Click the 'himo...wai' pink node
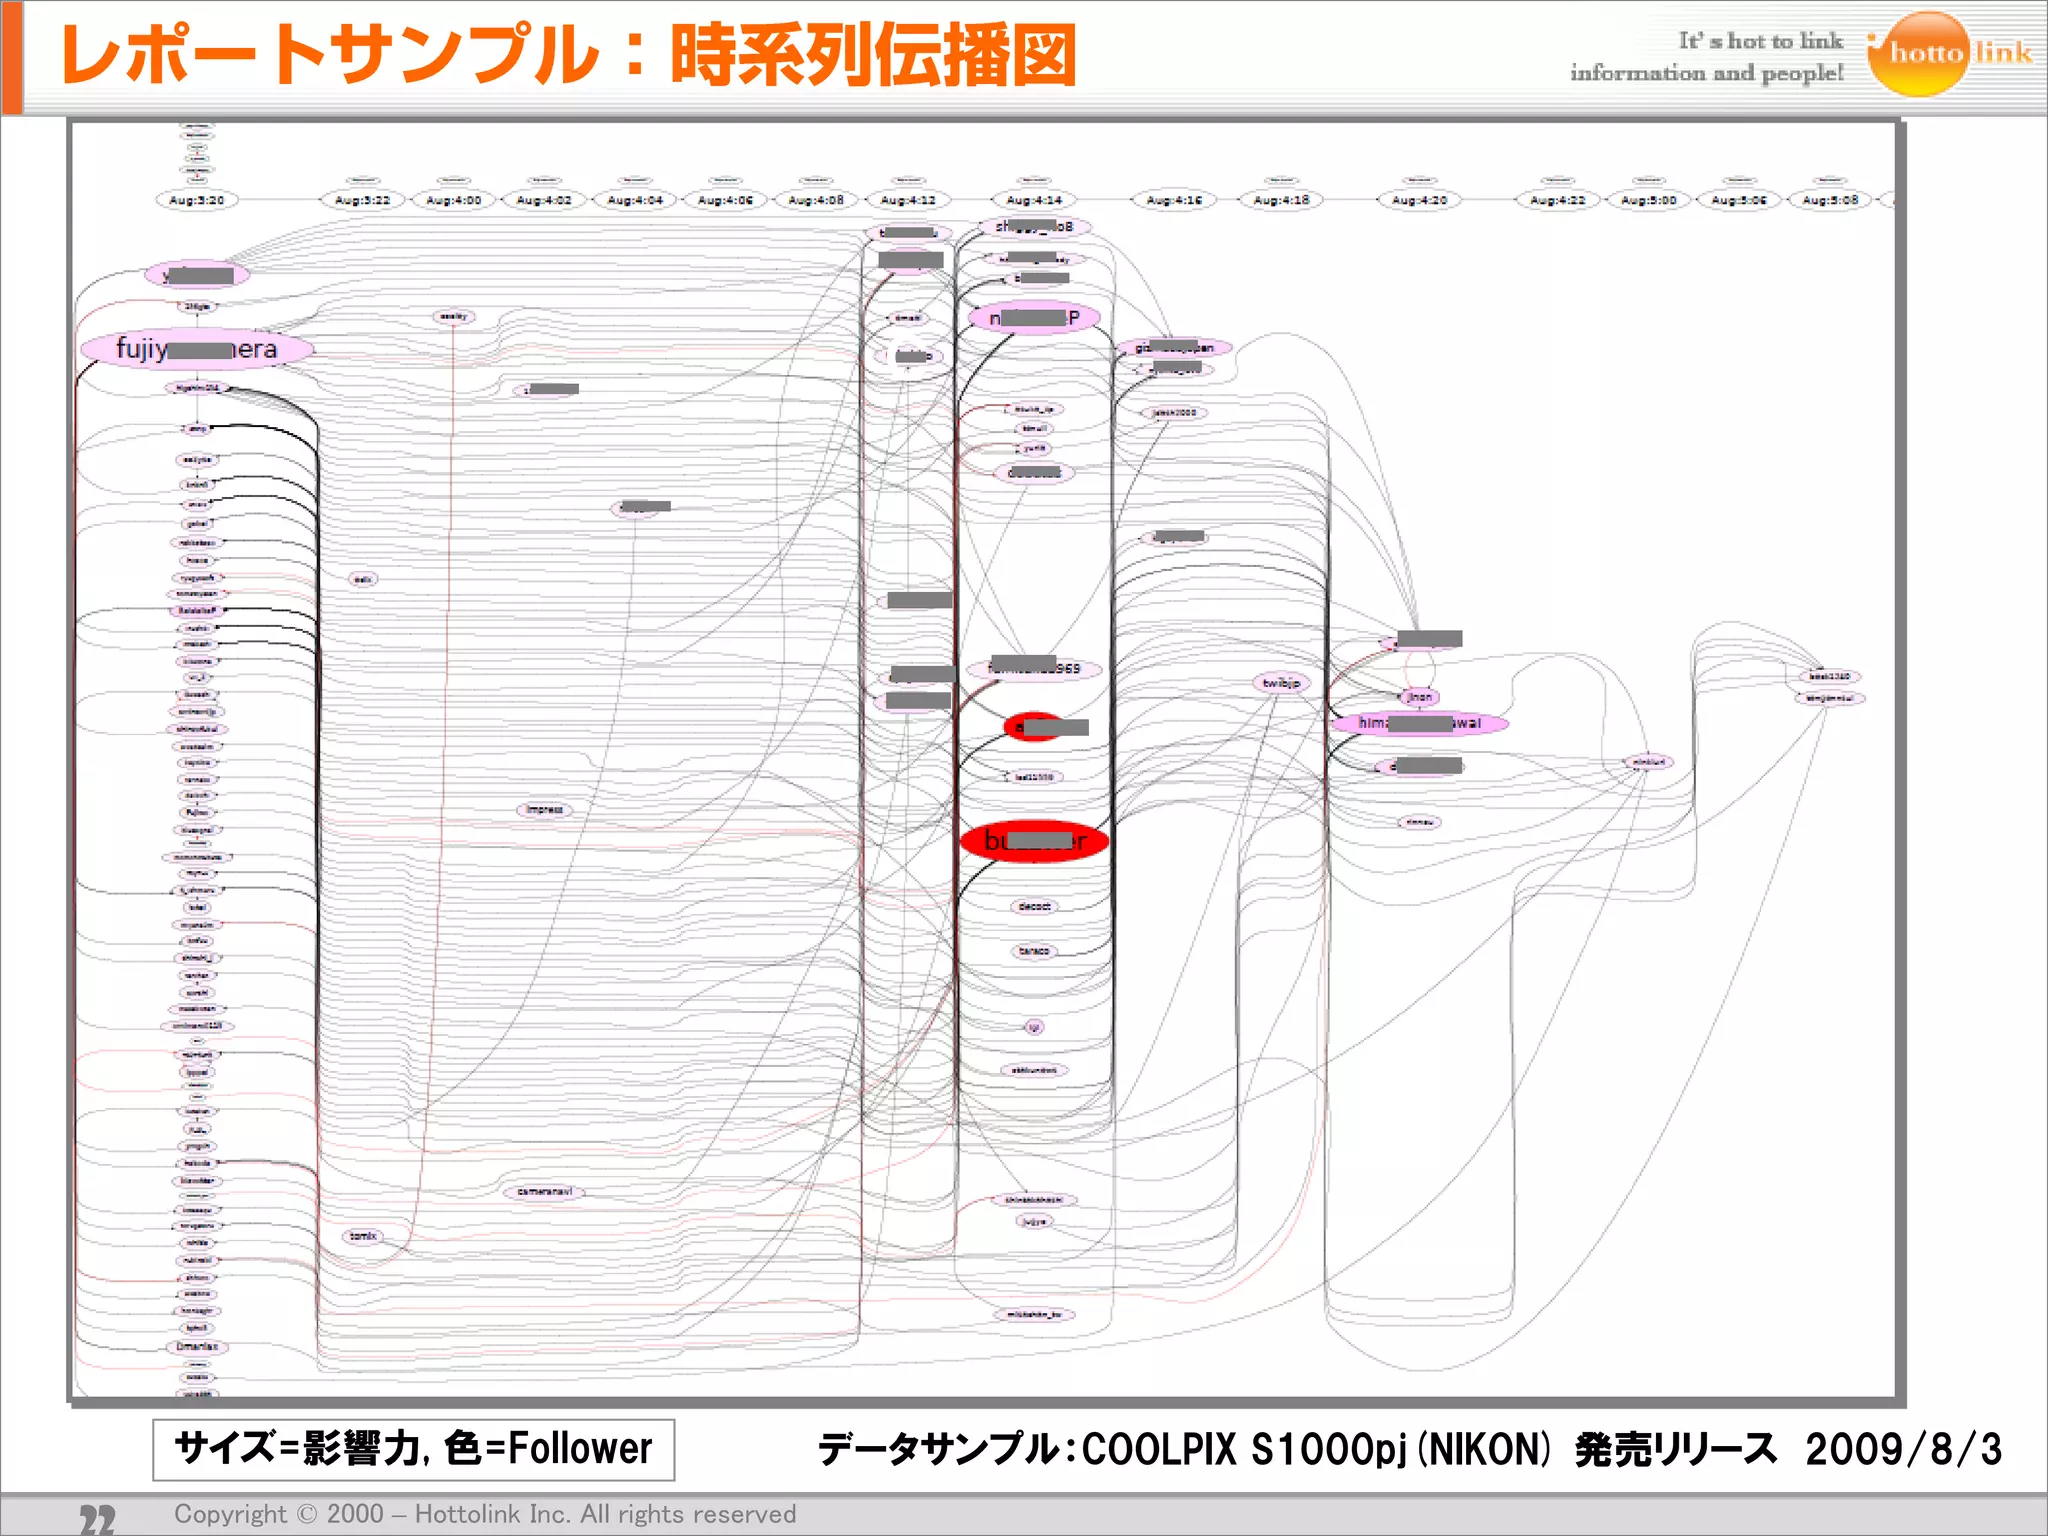Image resolution: width=2048 pixels, height=1536 pixels. 1418,723
